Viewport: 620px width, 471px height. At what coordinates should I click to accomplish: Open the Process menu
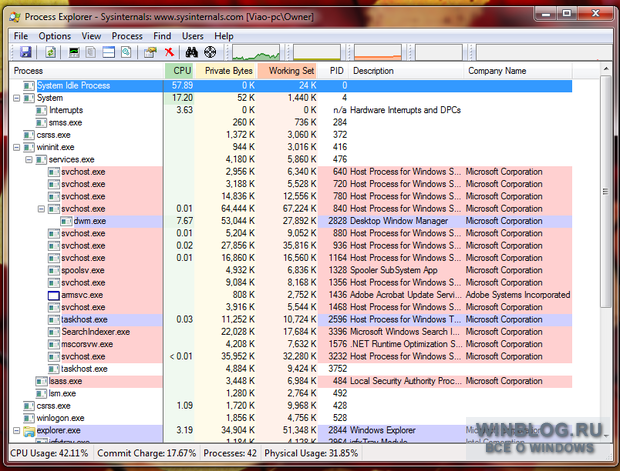127,36
